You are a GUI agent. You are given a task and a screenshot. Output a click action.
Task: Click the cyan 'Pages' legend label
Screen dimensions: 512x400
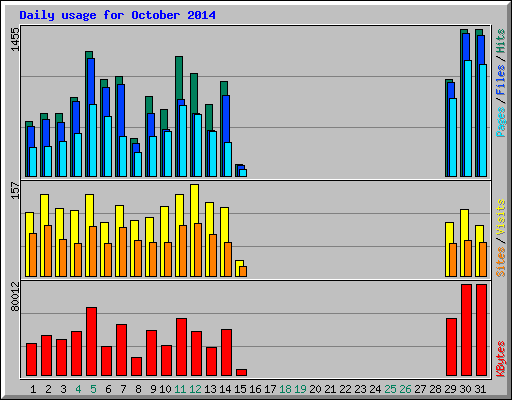coord(501,122)
